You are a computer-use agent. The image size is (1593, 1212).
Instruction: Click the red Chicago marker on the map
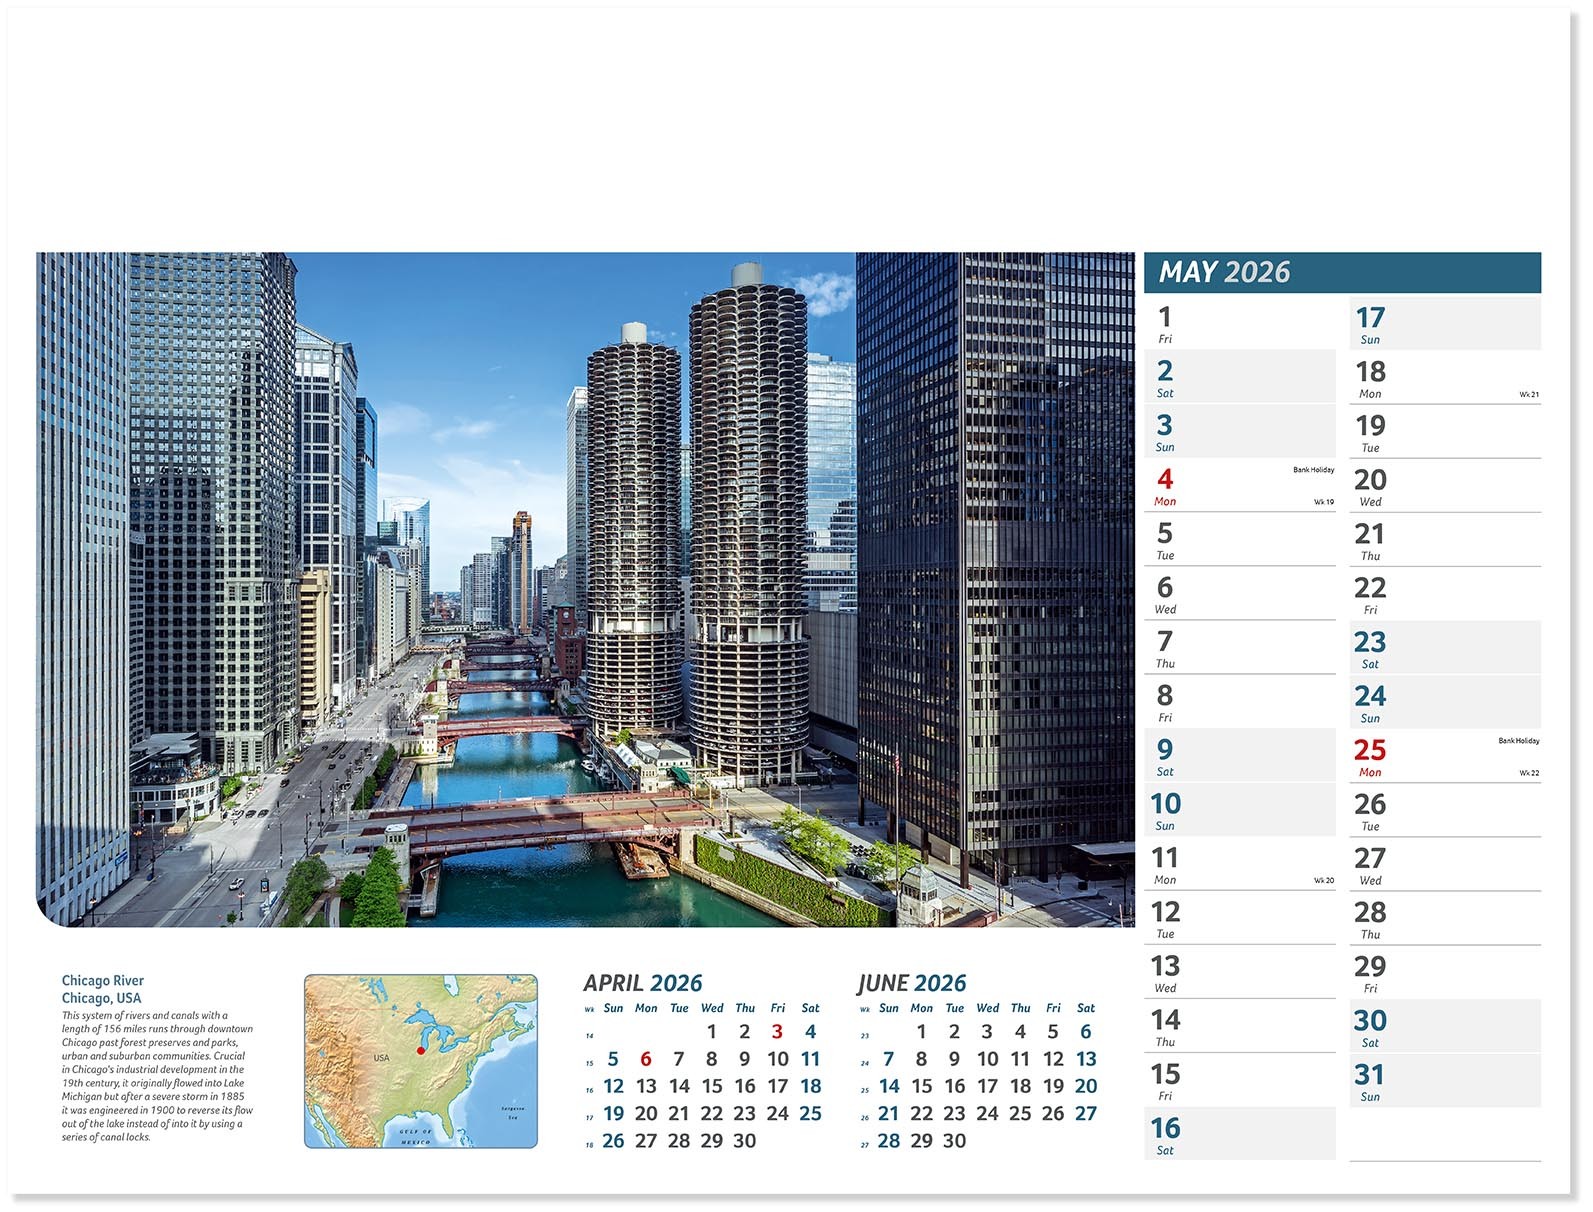coord(420,1050)
